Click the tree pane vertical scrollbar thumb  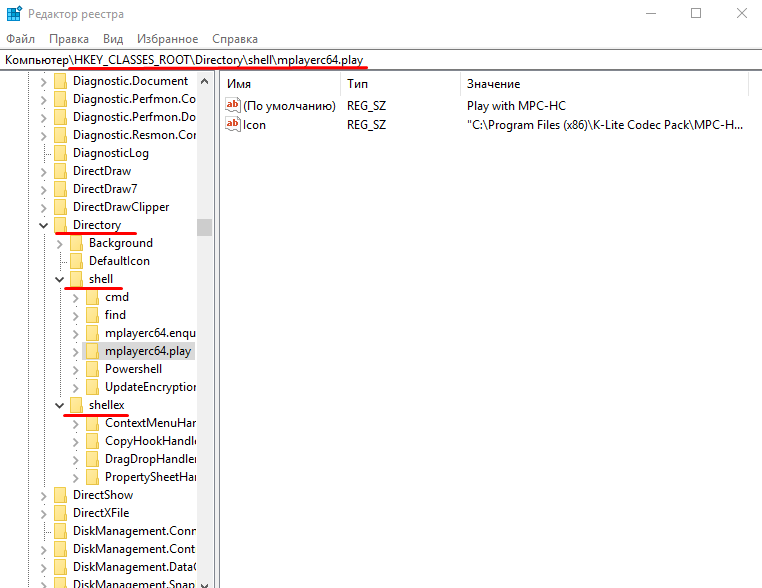pos(204,227)
